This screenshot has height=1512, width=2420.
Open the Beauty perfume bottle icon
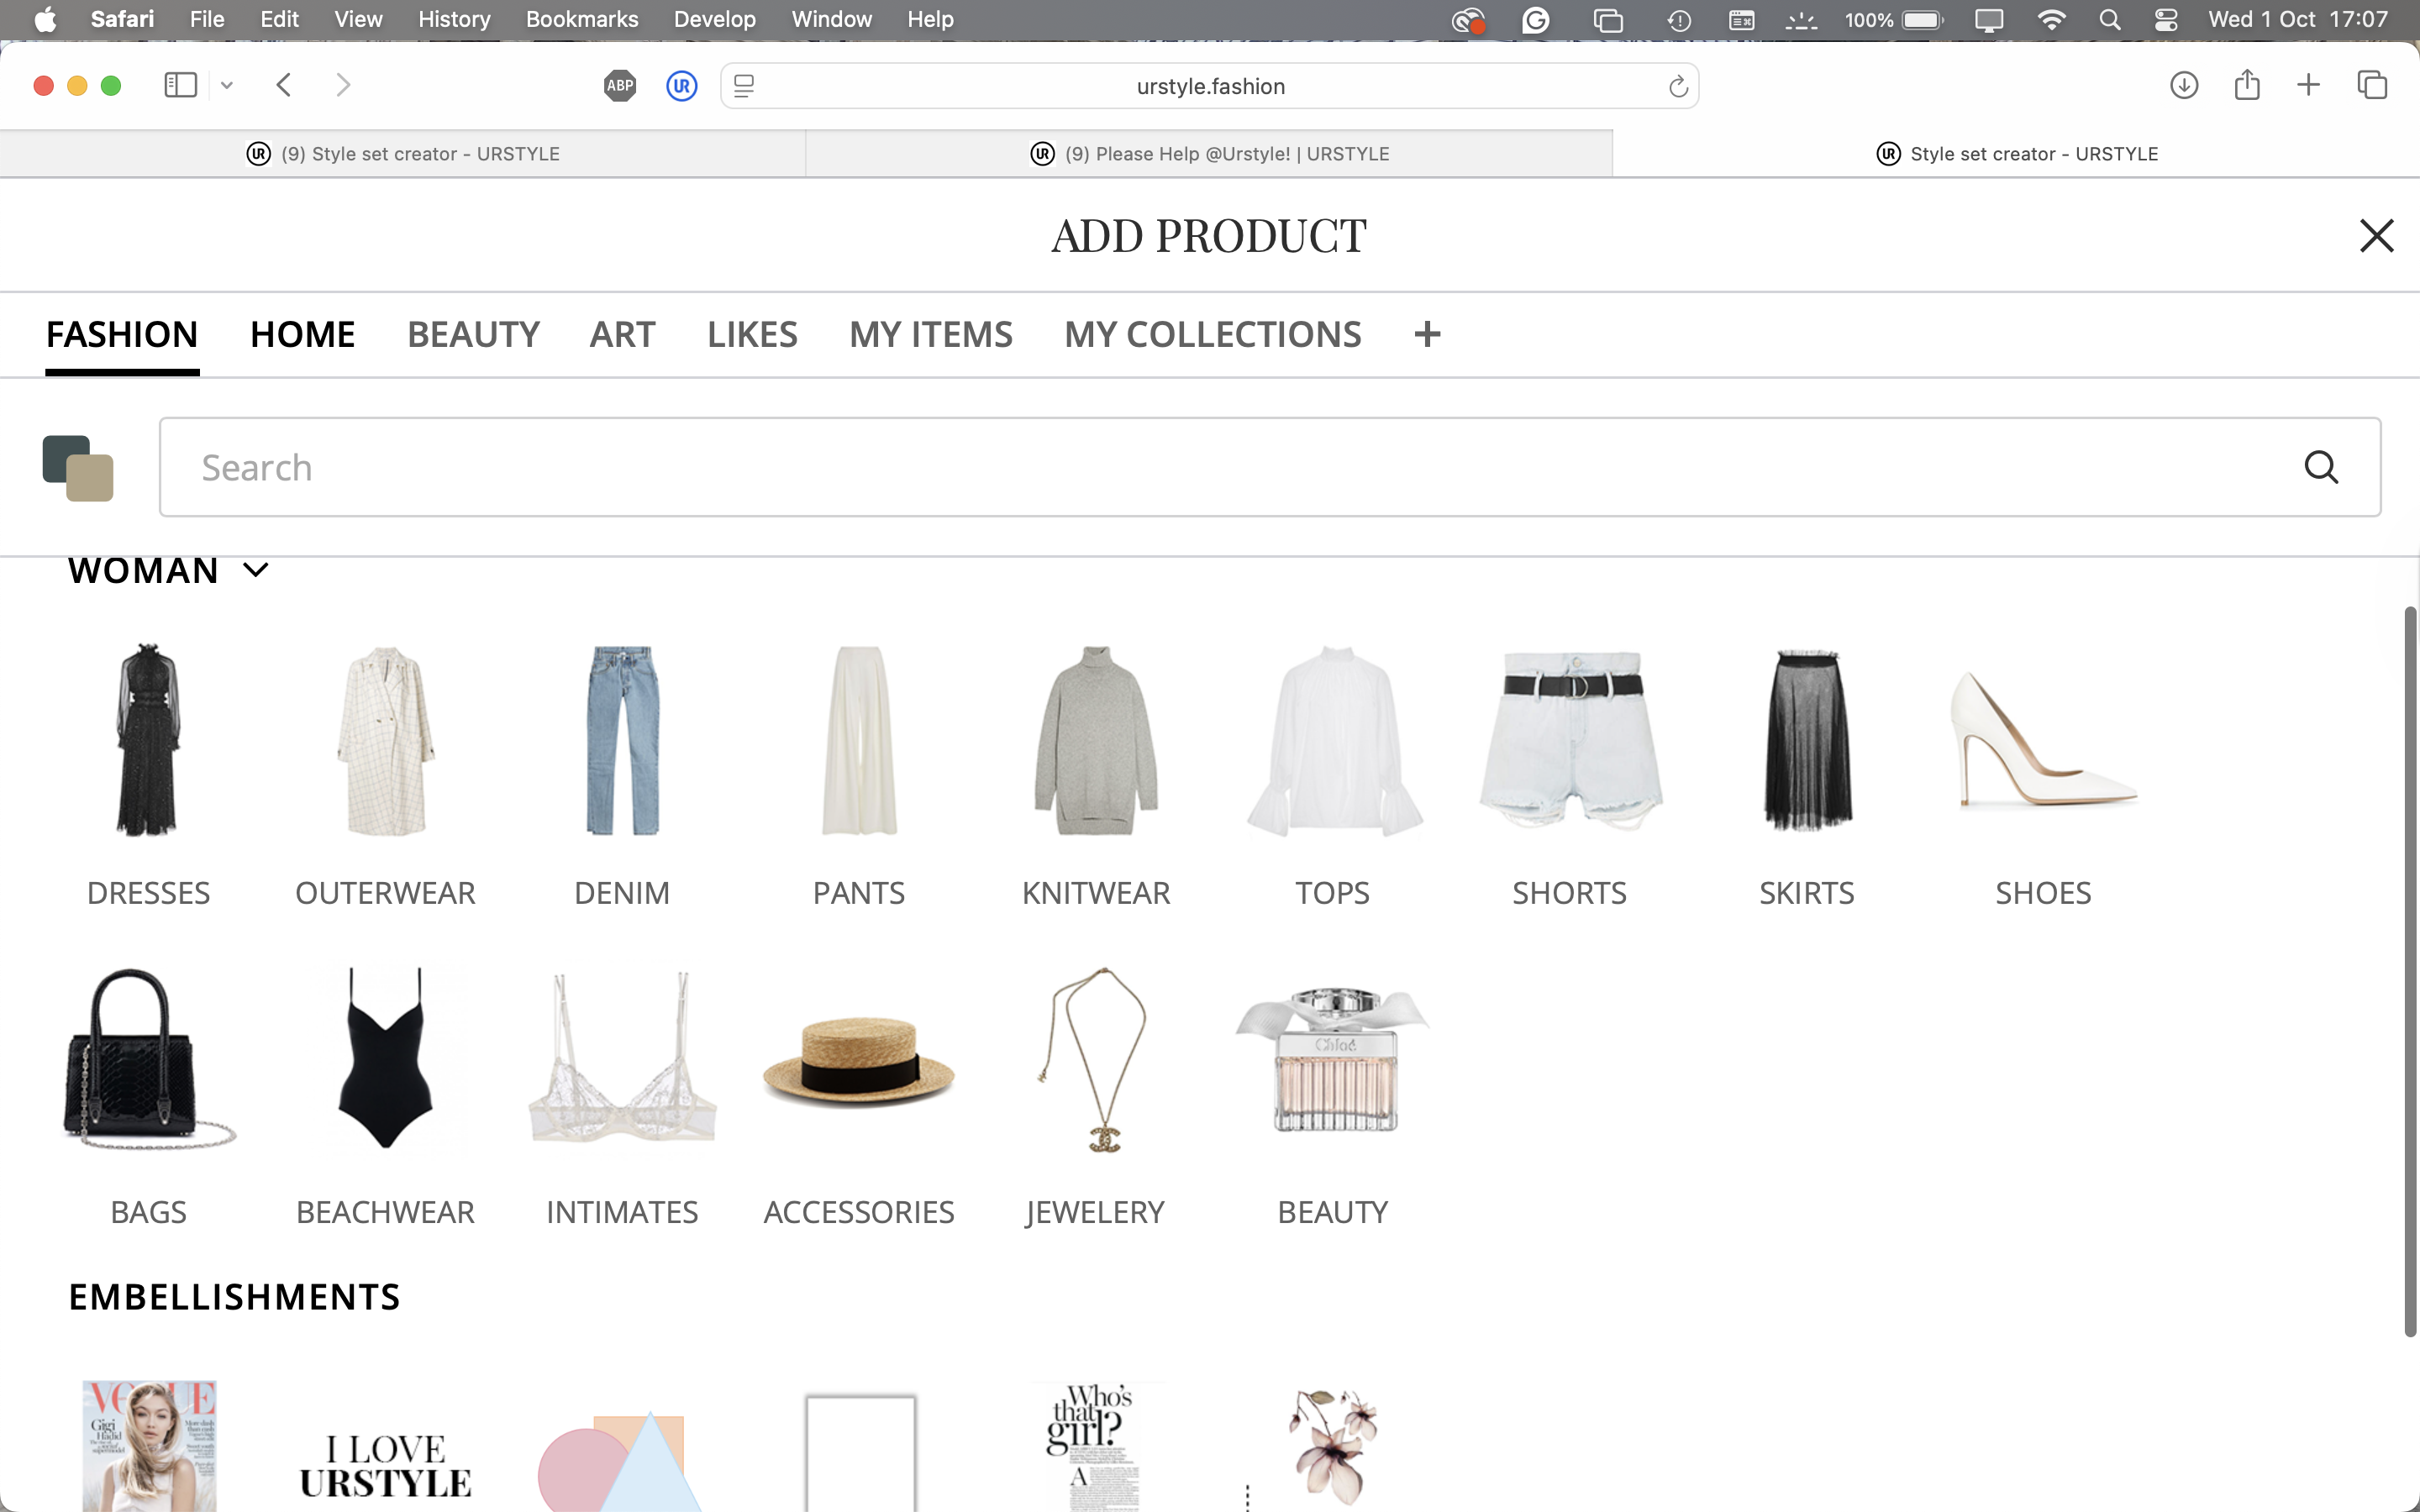[1333, 1060]
